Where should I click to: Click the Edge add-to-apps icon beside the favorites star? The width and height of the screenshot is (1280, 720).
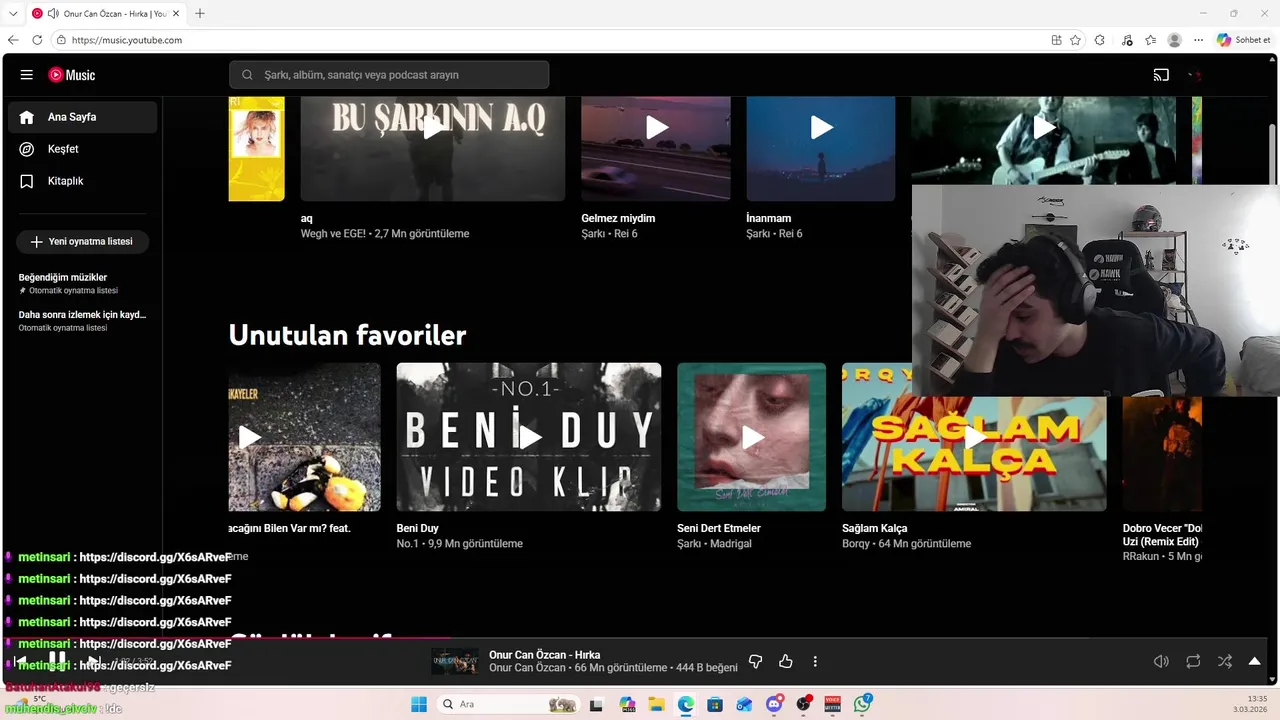[1056, 40]
